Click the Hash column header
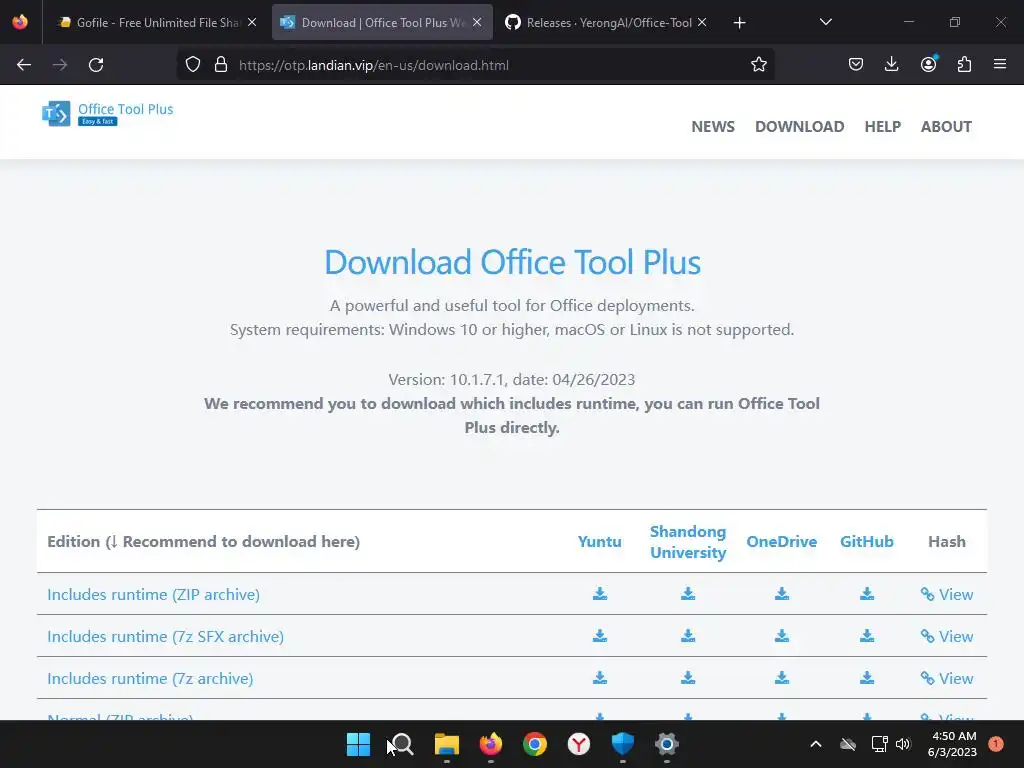This screenshot has width=1024, height=768. (946, 541)
